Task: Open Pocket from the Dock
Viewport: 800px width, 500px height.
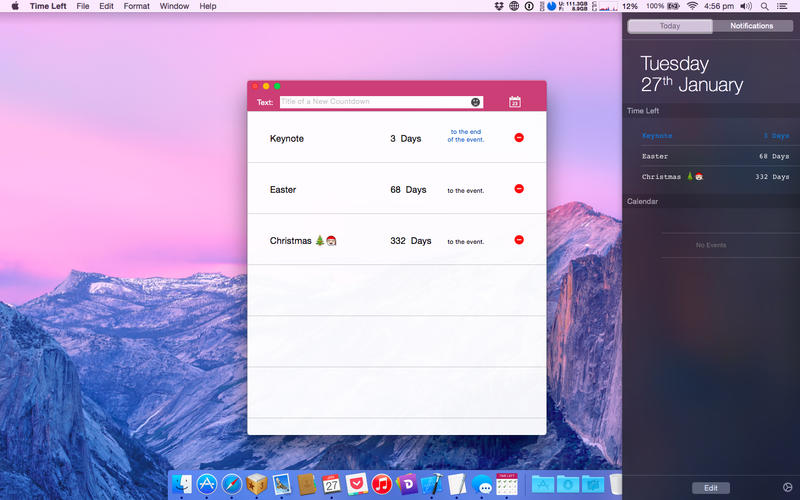Action: point(357,484)
